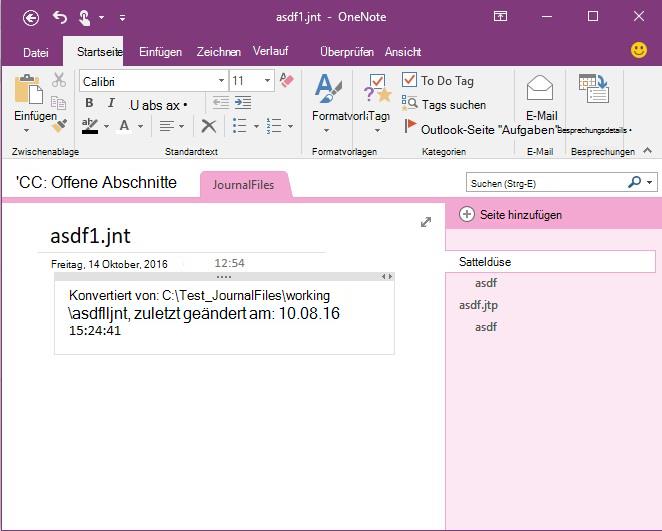Screen dimensions: 662x531
Task: Open the highlight color dropdown arrow
Action: click(106, 126)
